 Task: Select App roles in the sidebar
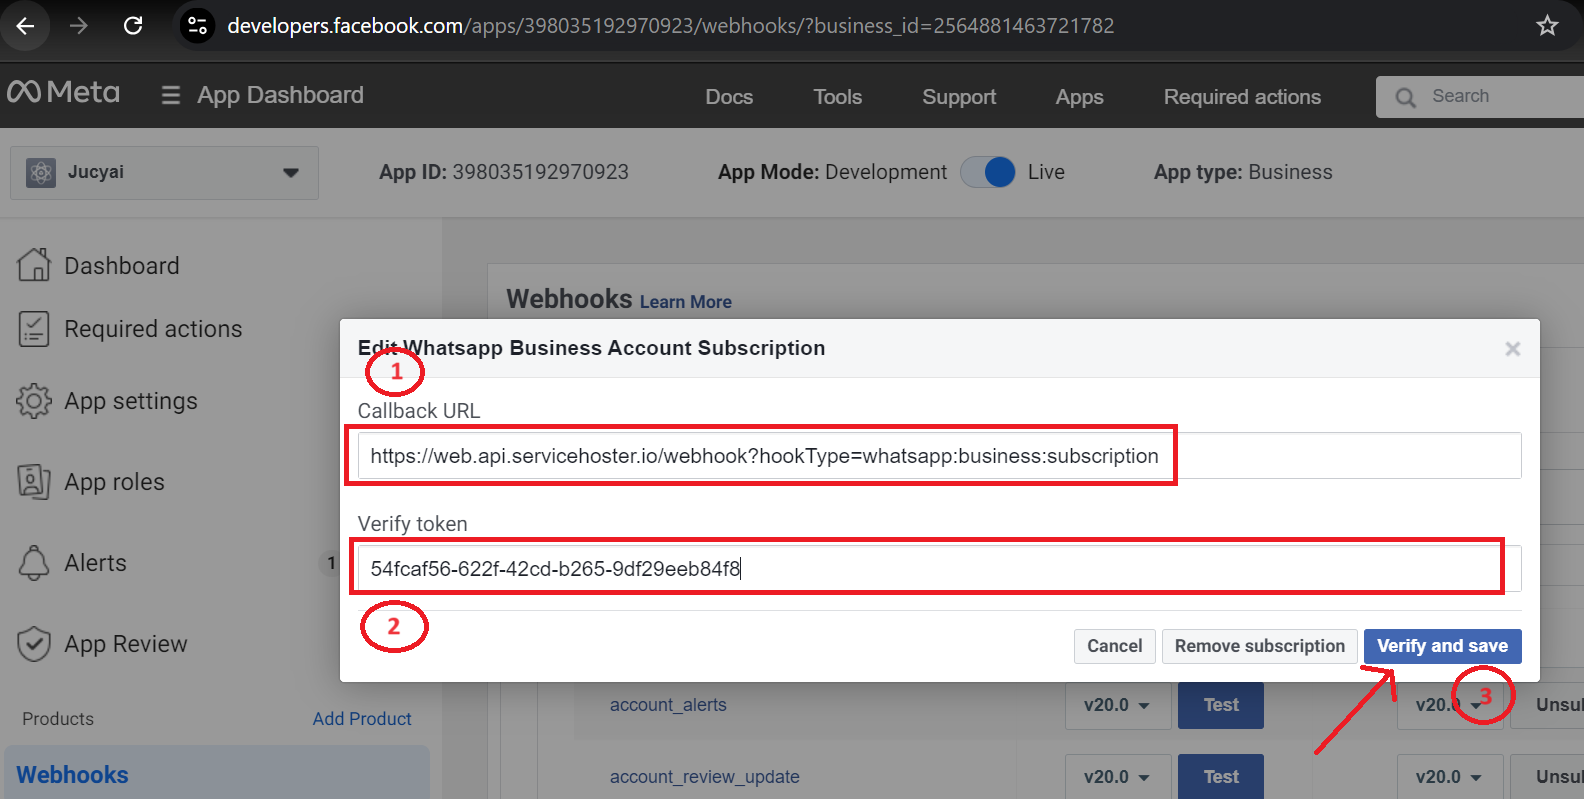114,482
